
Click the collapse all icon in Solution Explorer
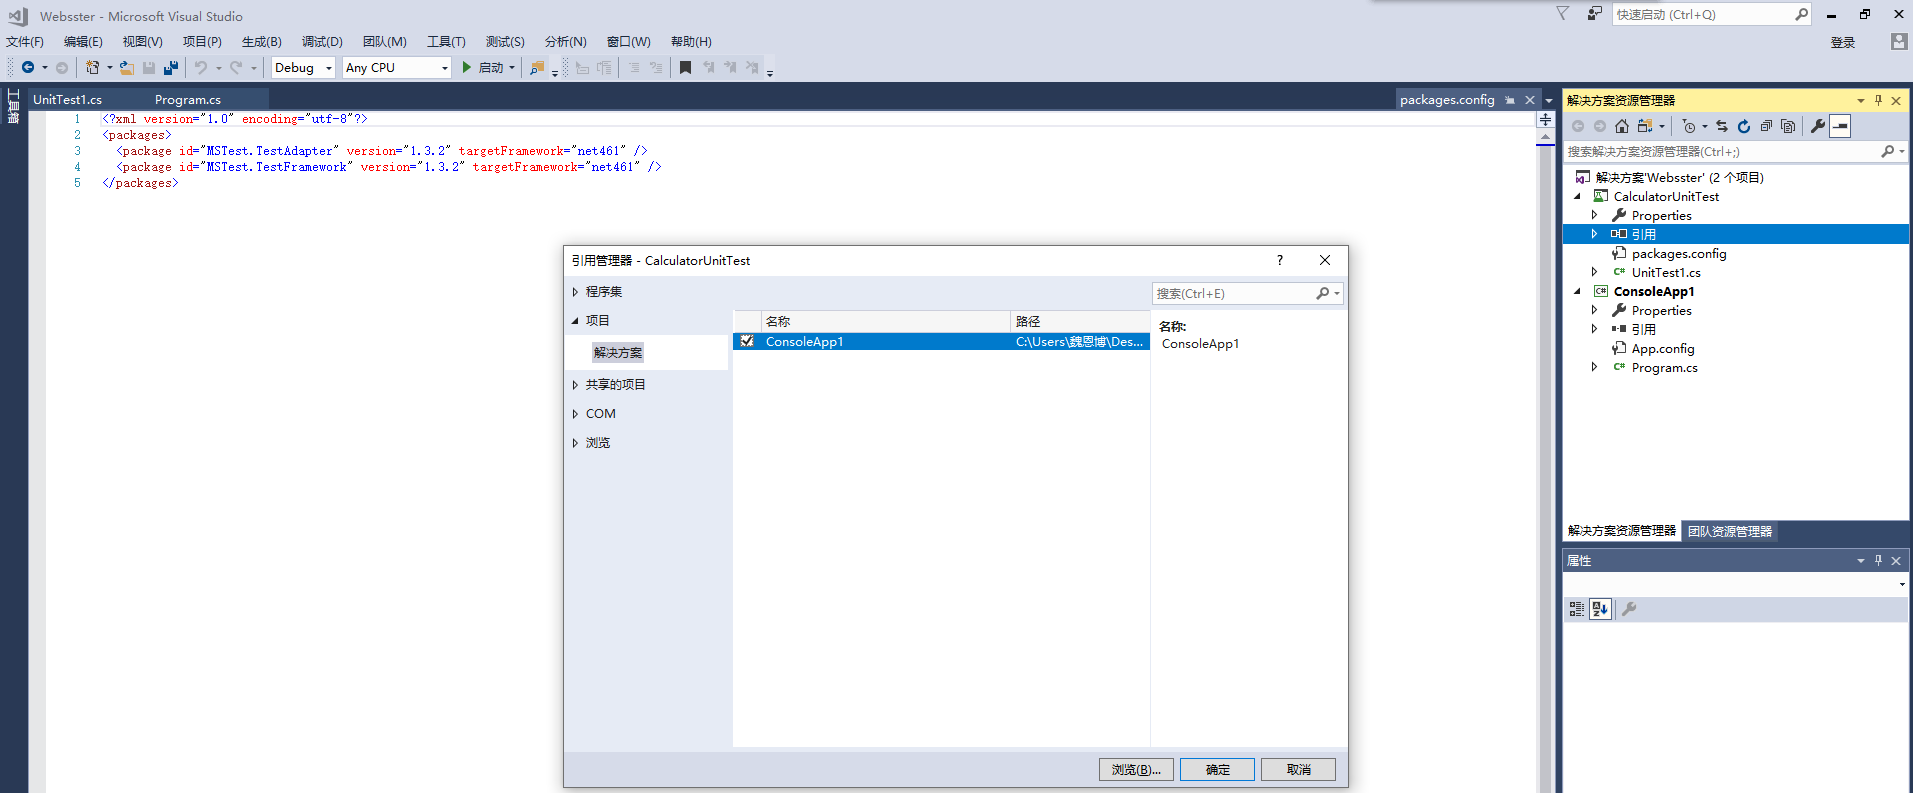coord(1766,126)
